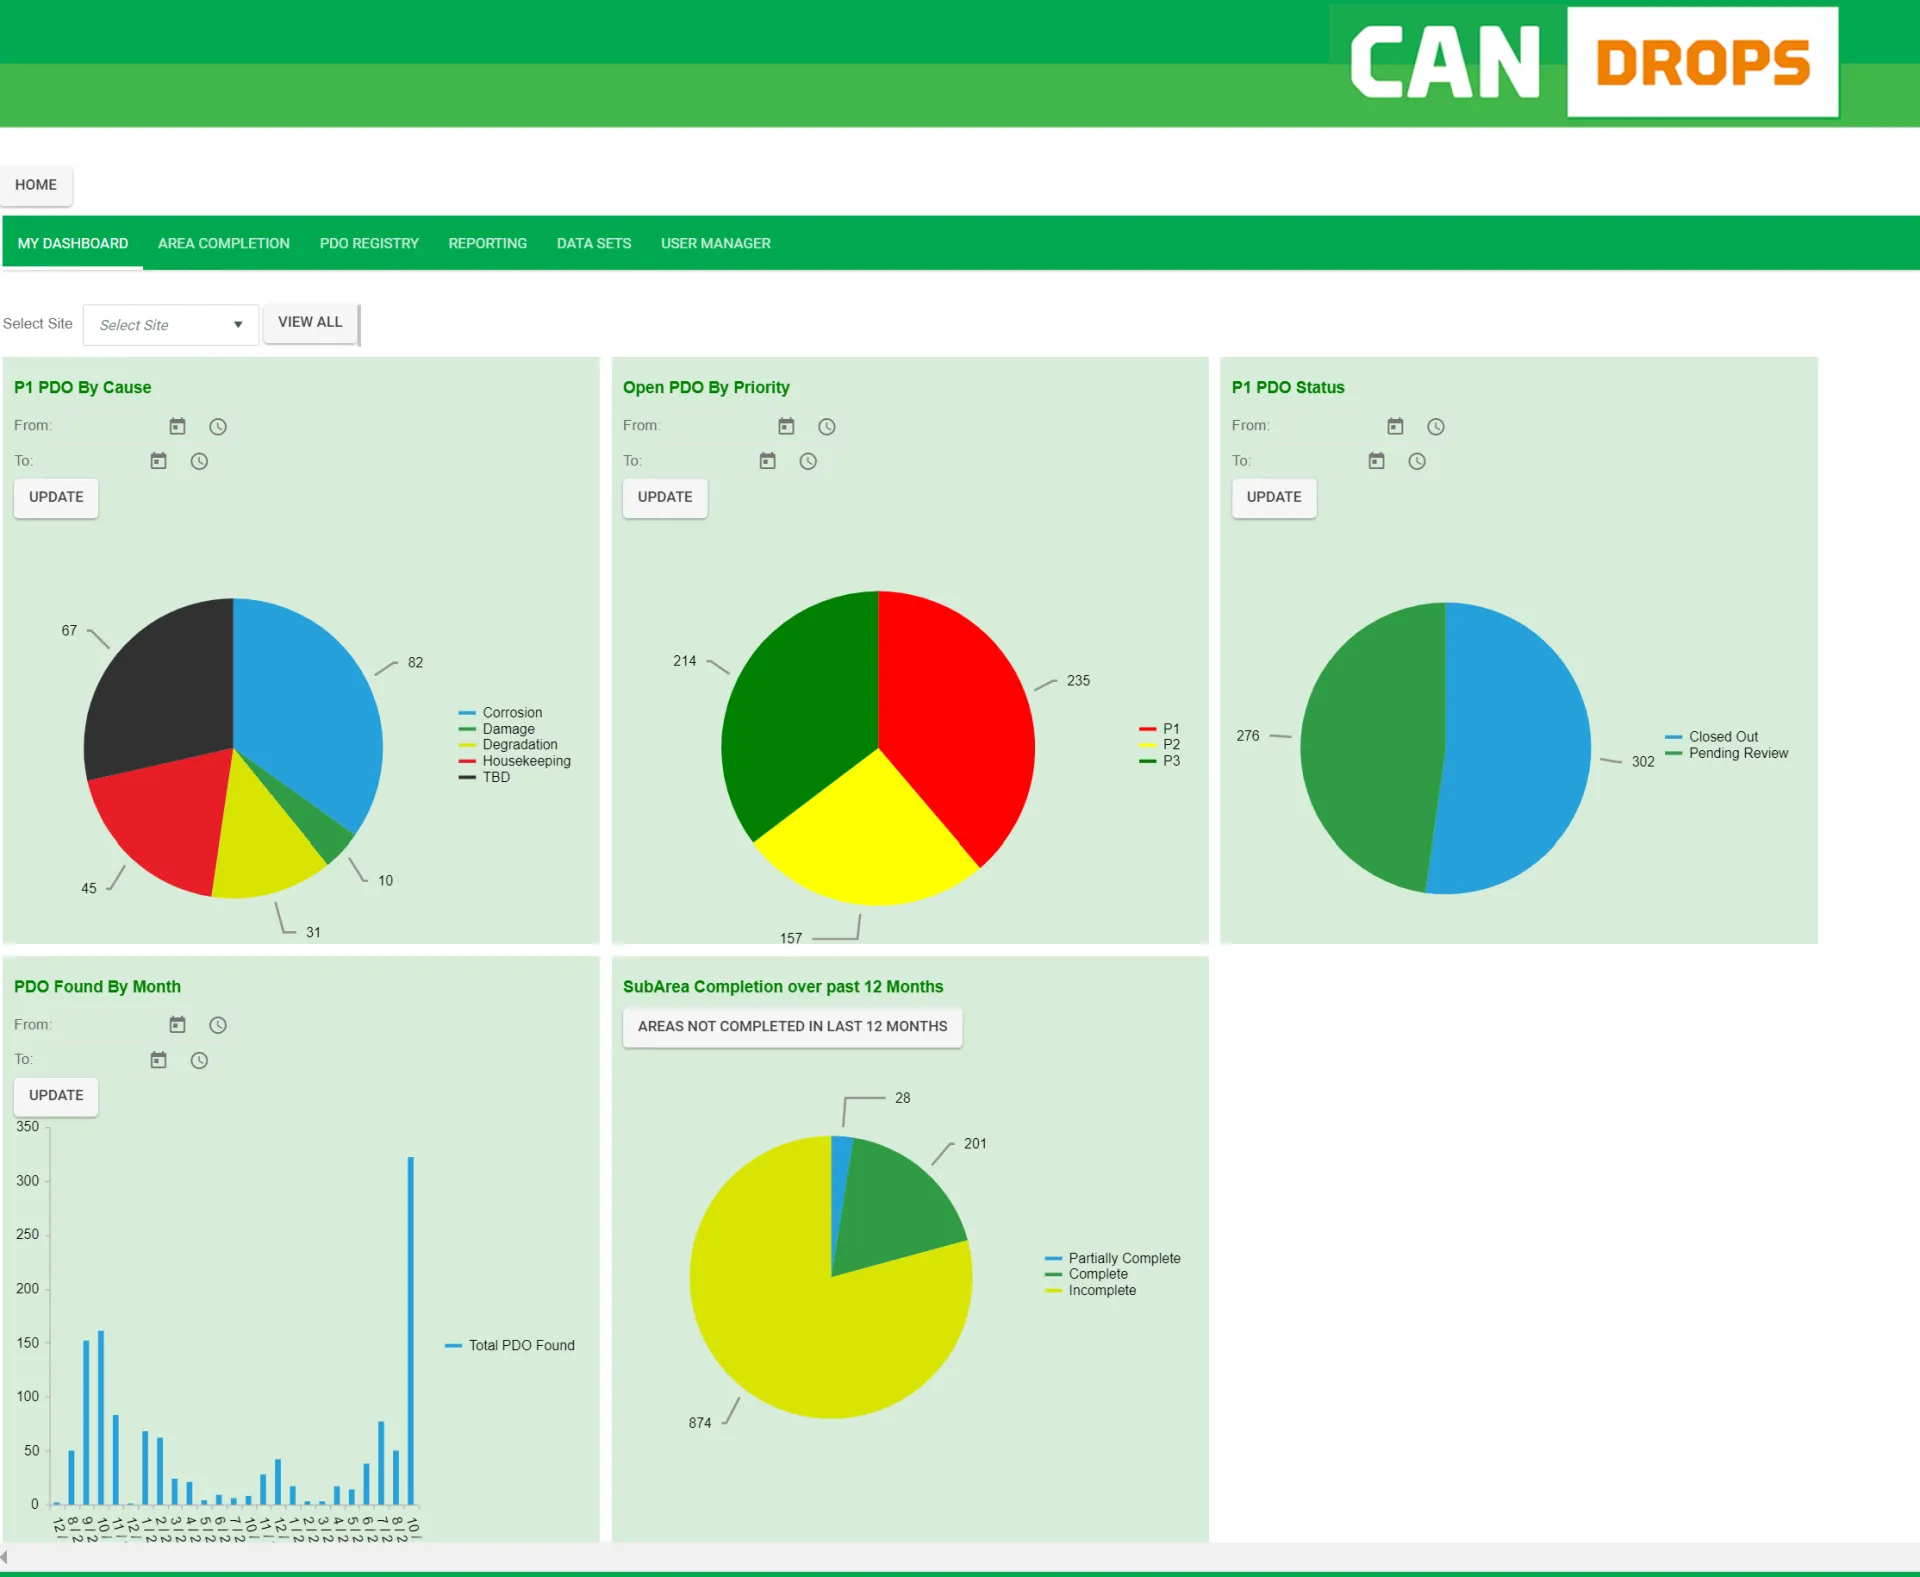The image size is (1920, 1577).
Task: Click the Select Site dropdown arrow
Action: click(x=238, y=325)
